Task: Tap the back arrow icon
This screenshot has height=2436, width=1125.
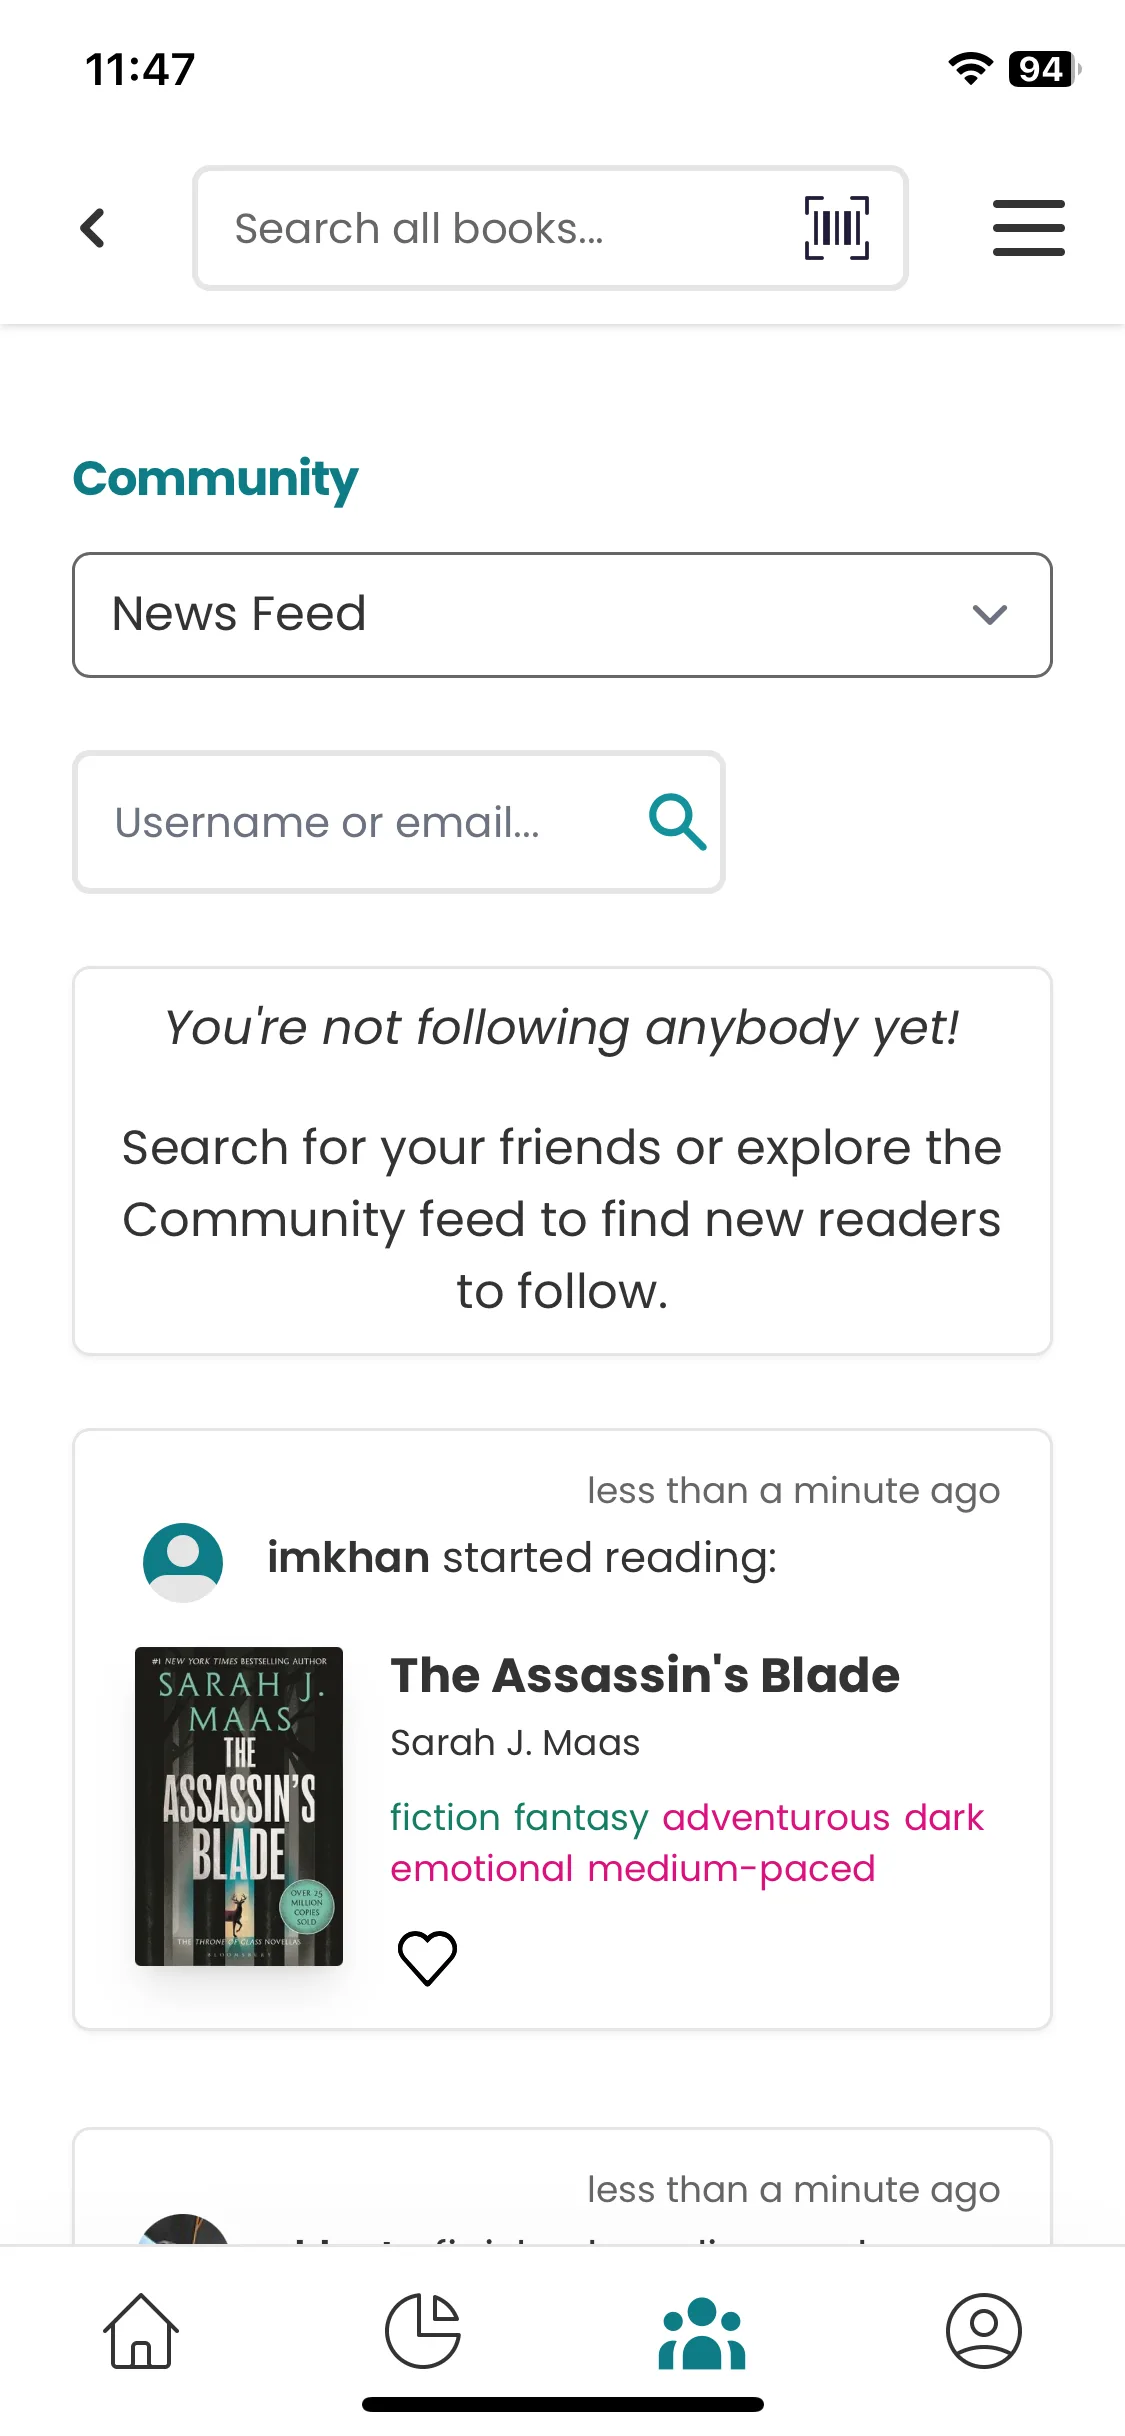Action: tap(93, 228)
